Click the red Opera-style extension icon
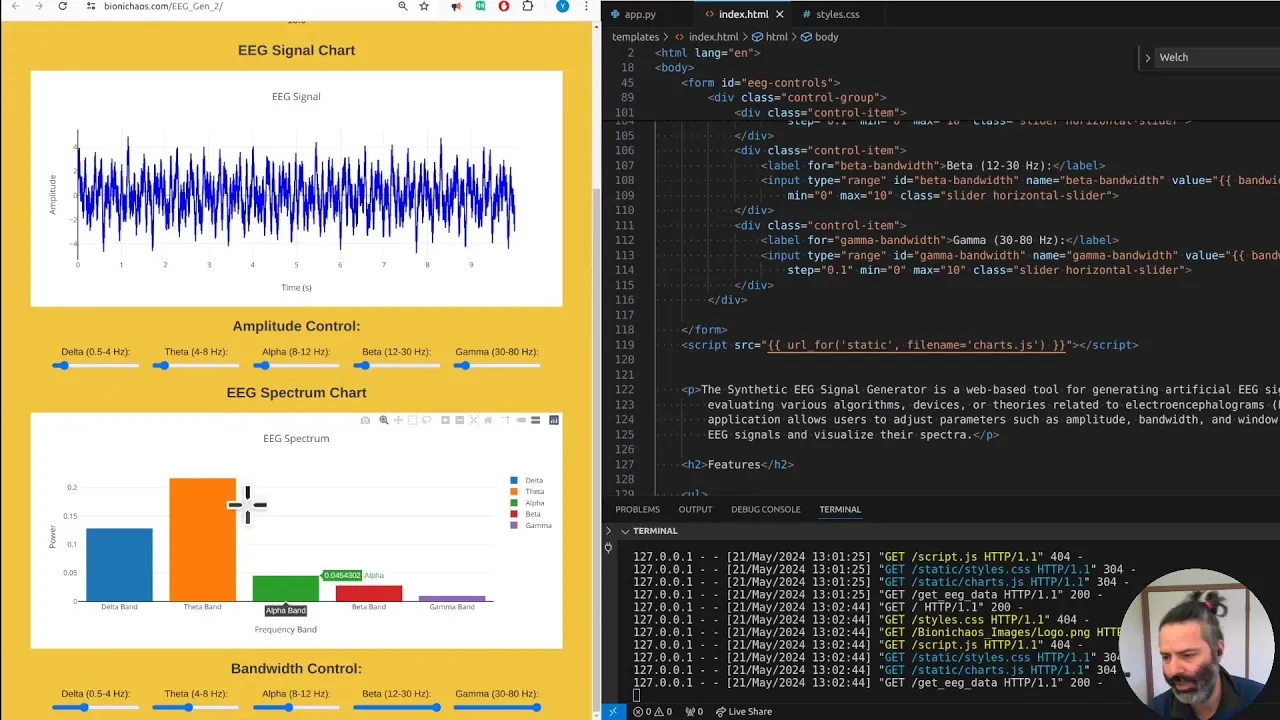1280x720 pixels. pyautogui.click(x=503, y=6)
